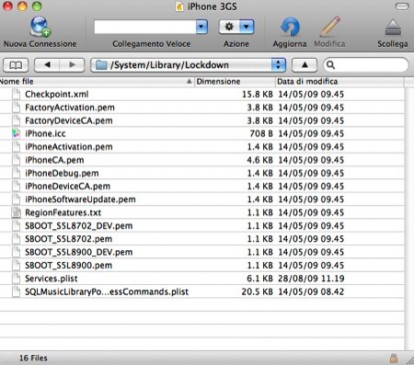Select iPhoneActivation.pem in the list
The width and height of the screenshot is (414, 365).
coord(69,147)
